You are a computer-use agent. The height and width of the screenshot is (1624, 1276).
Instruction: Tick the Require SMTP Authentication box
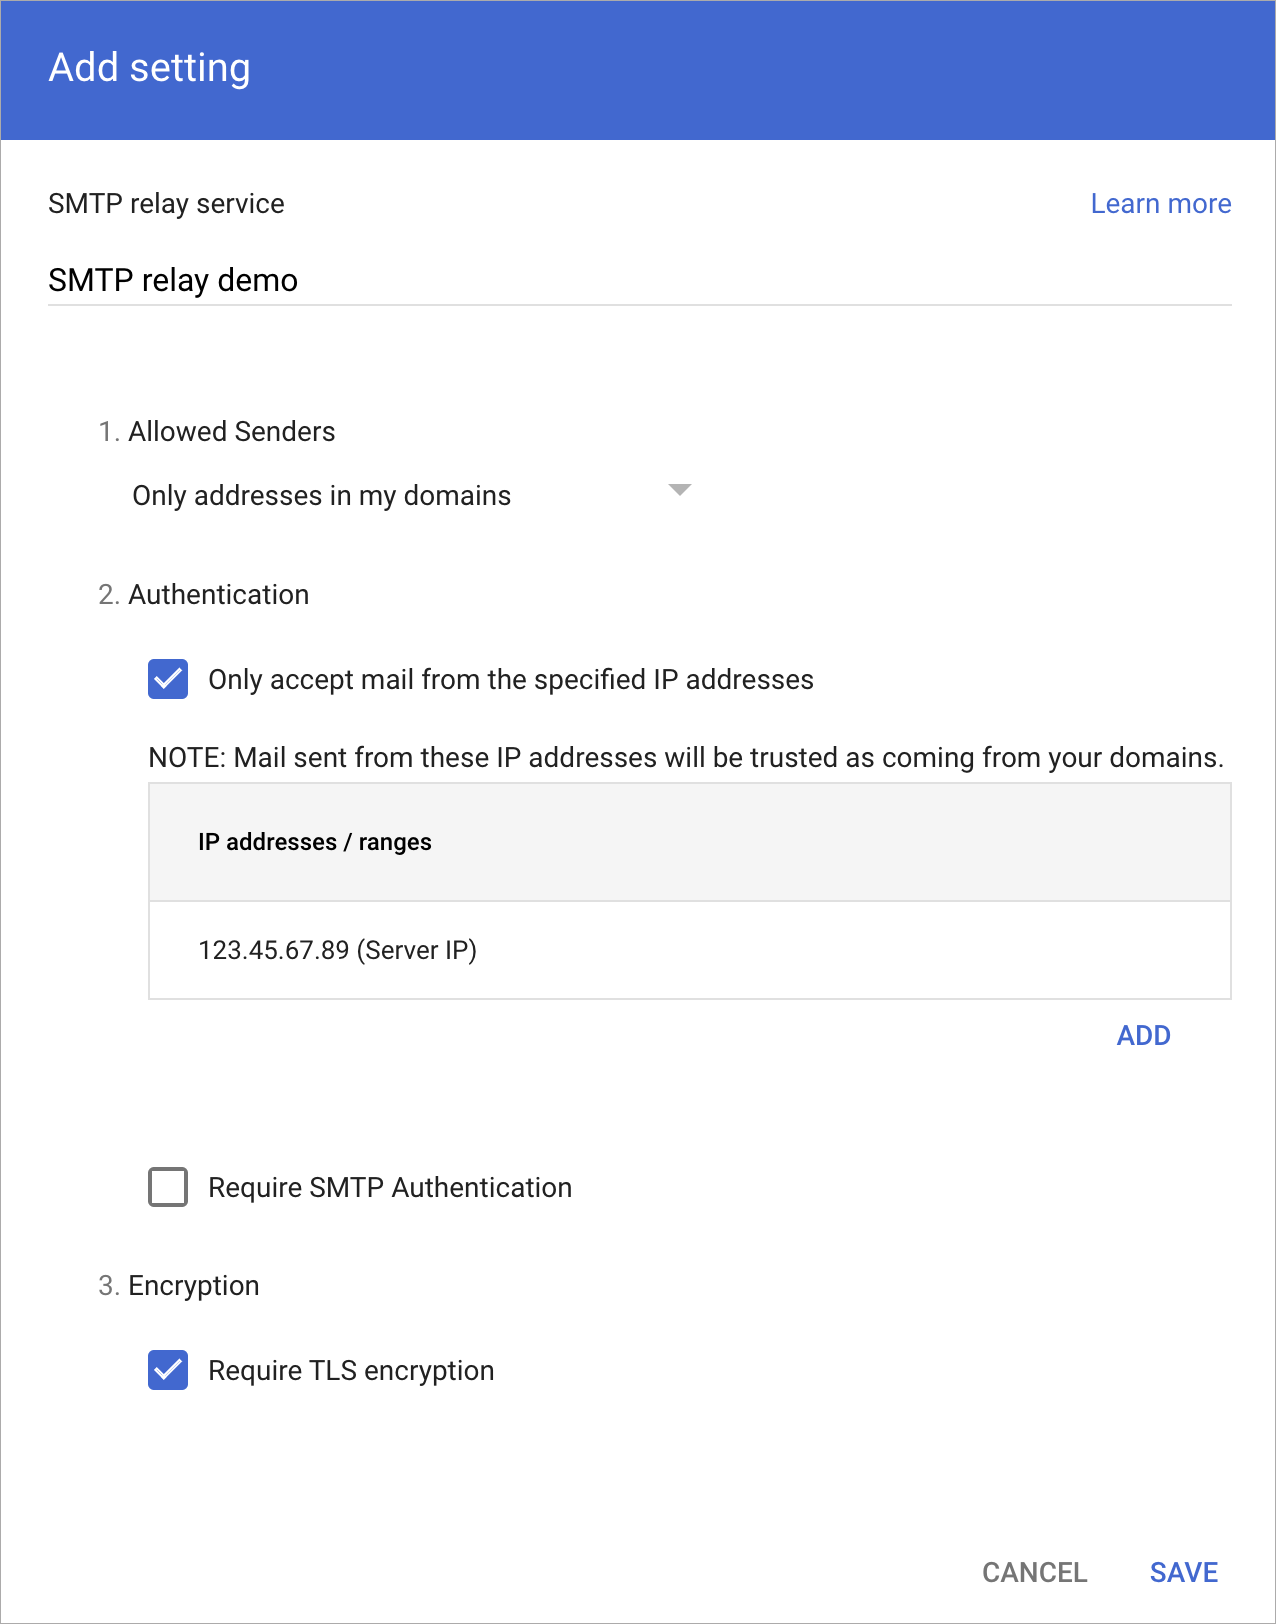coord(167,1187)
